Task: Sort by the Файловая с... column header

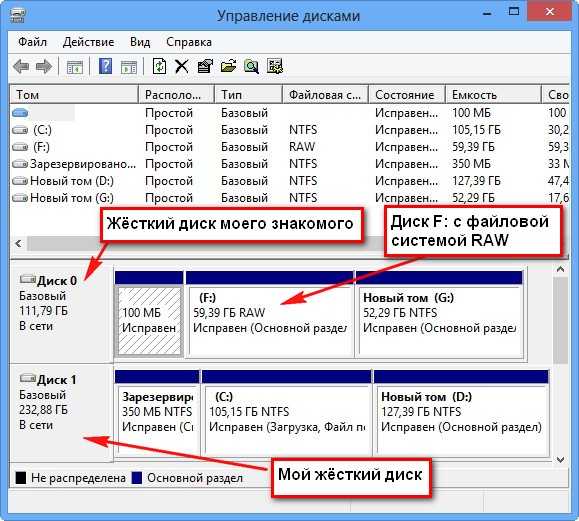Action: [x=325, y=95]
